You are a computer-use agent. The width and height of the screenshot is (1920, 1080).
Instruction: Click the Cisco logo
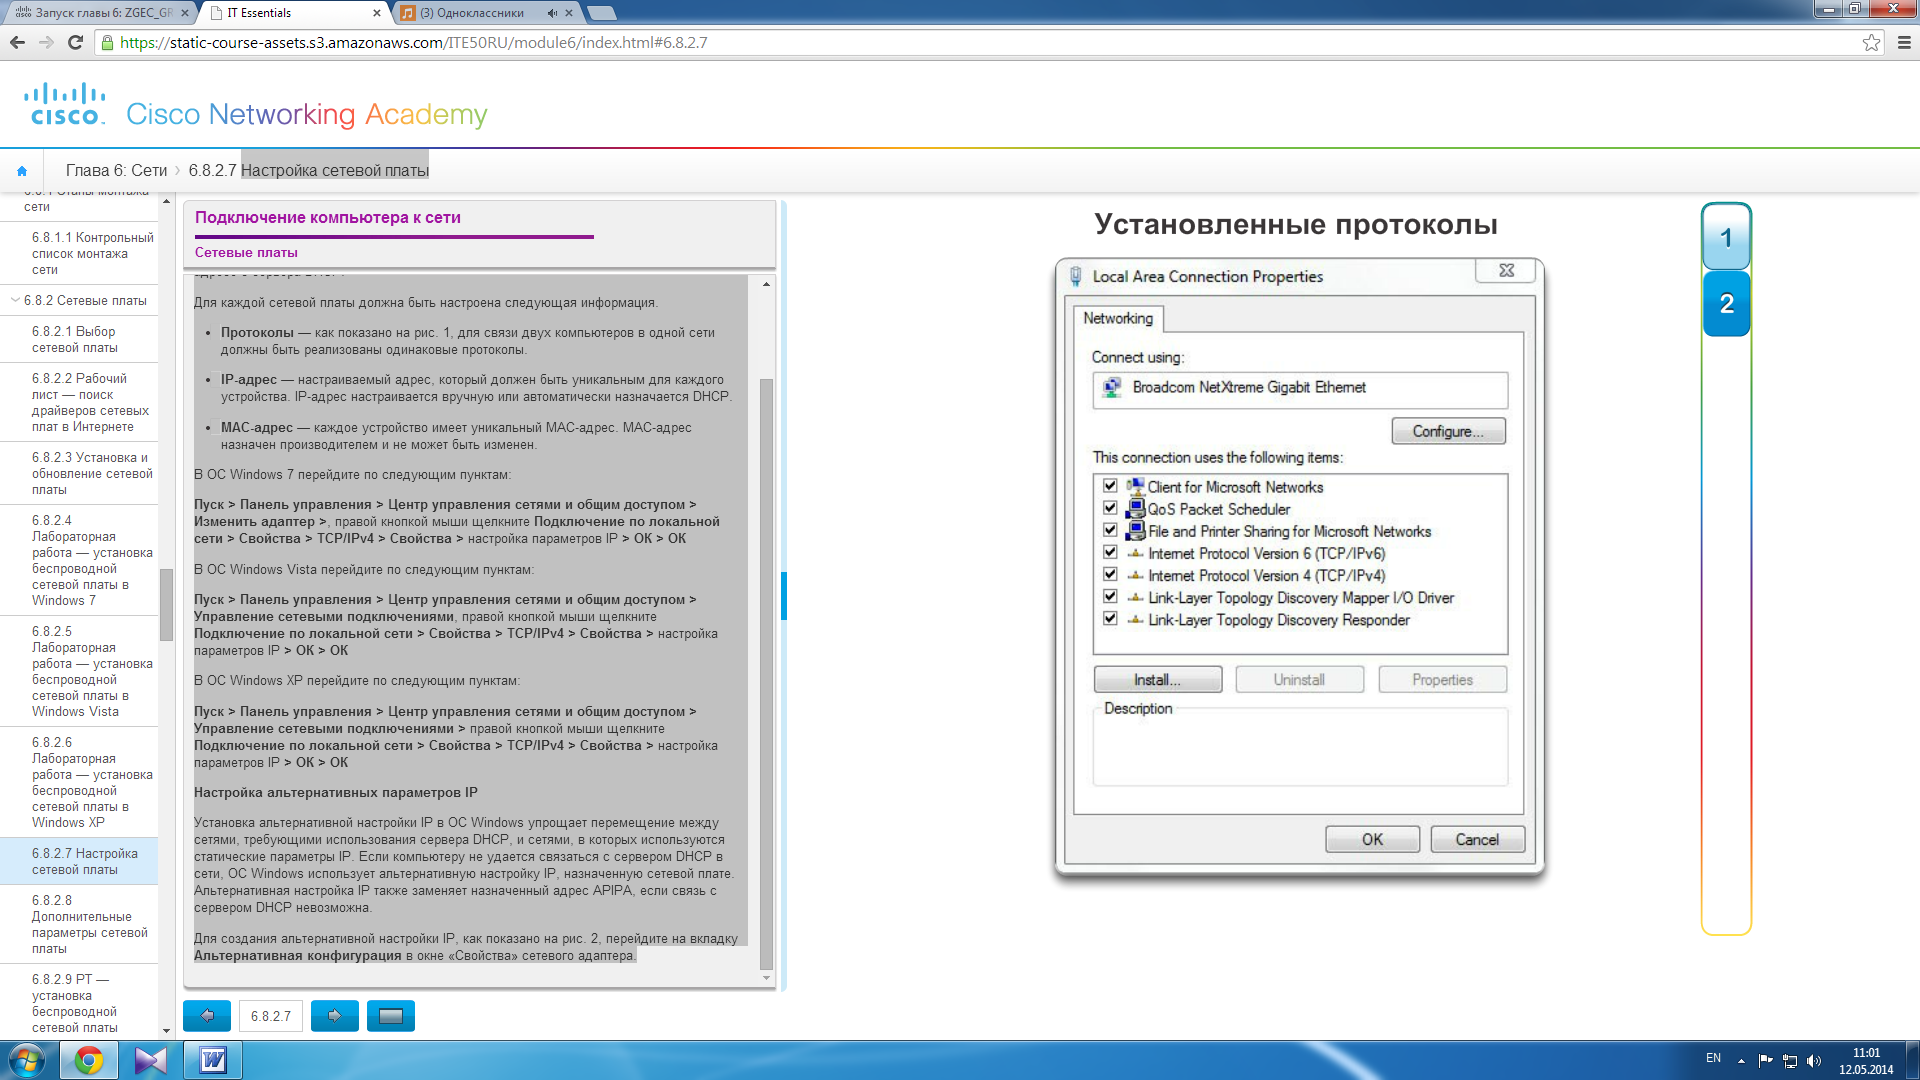[65, 104]
